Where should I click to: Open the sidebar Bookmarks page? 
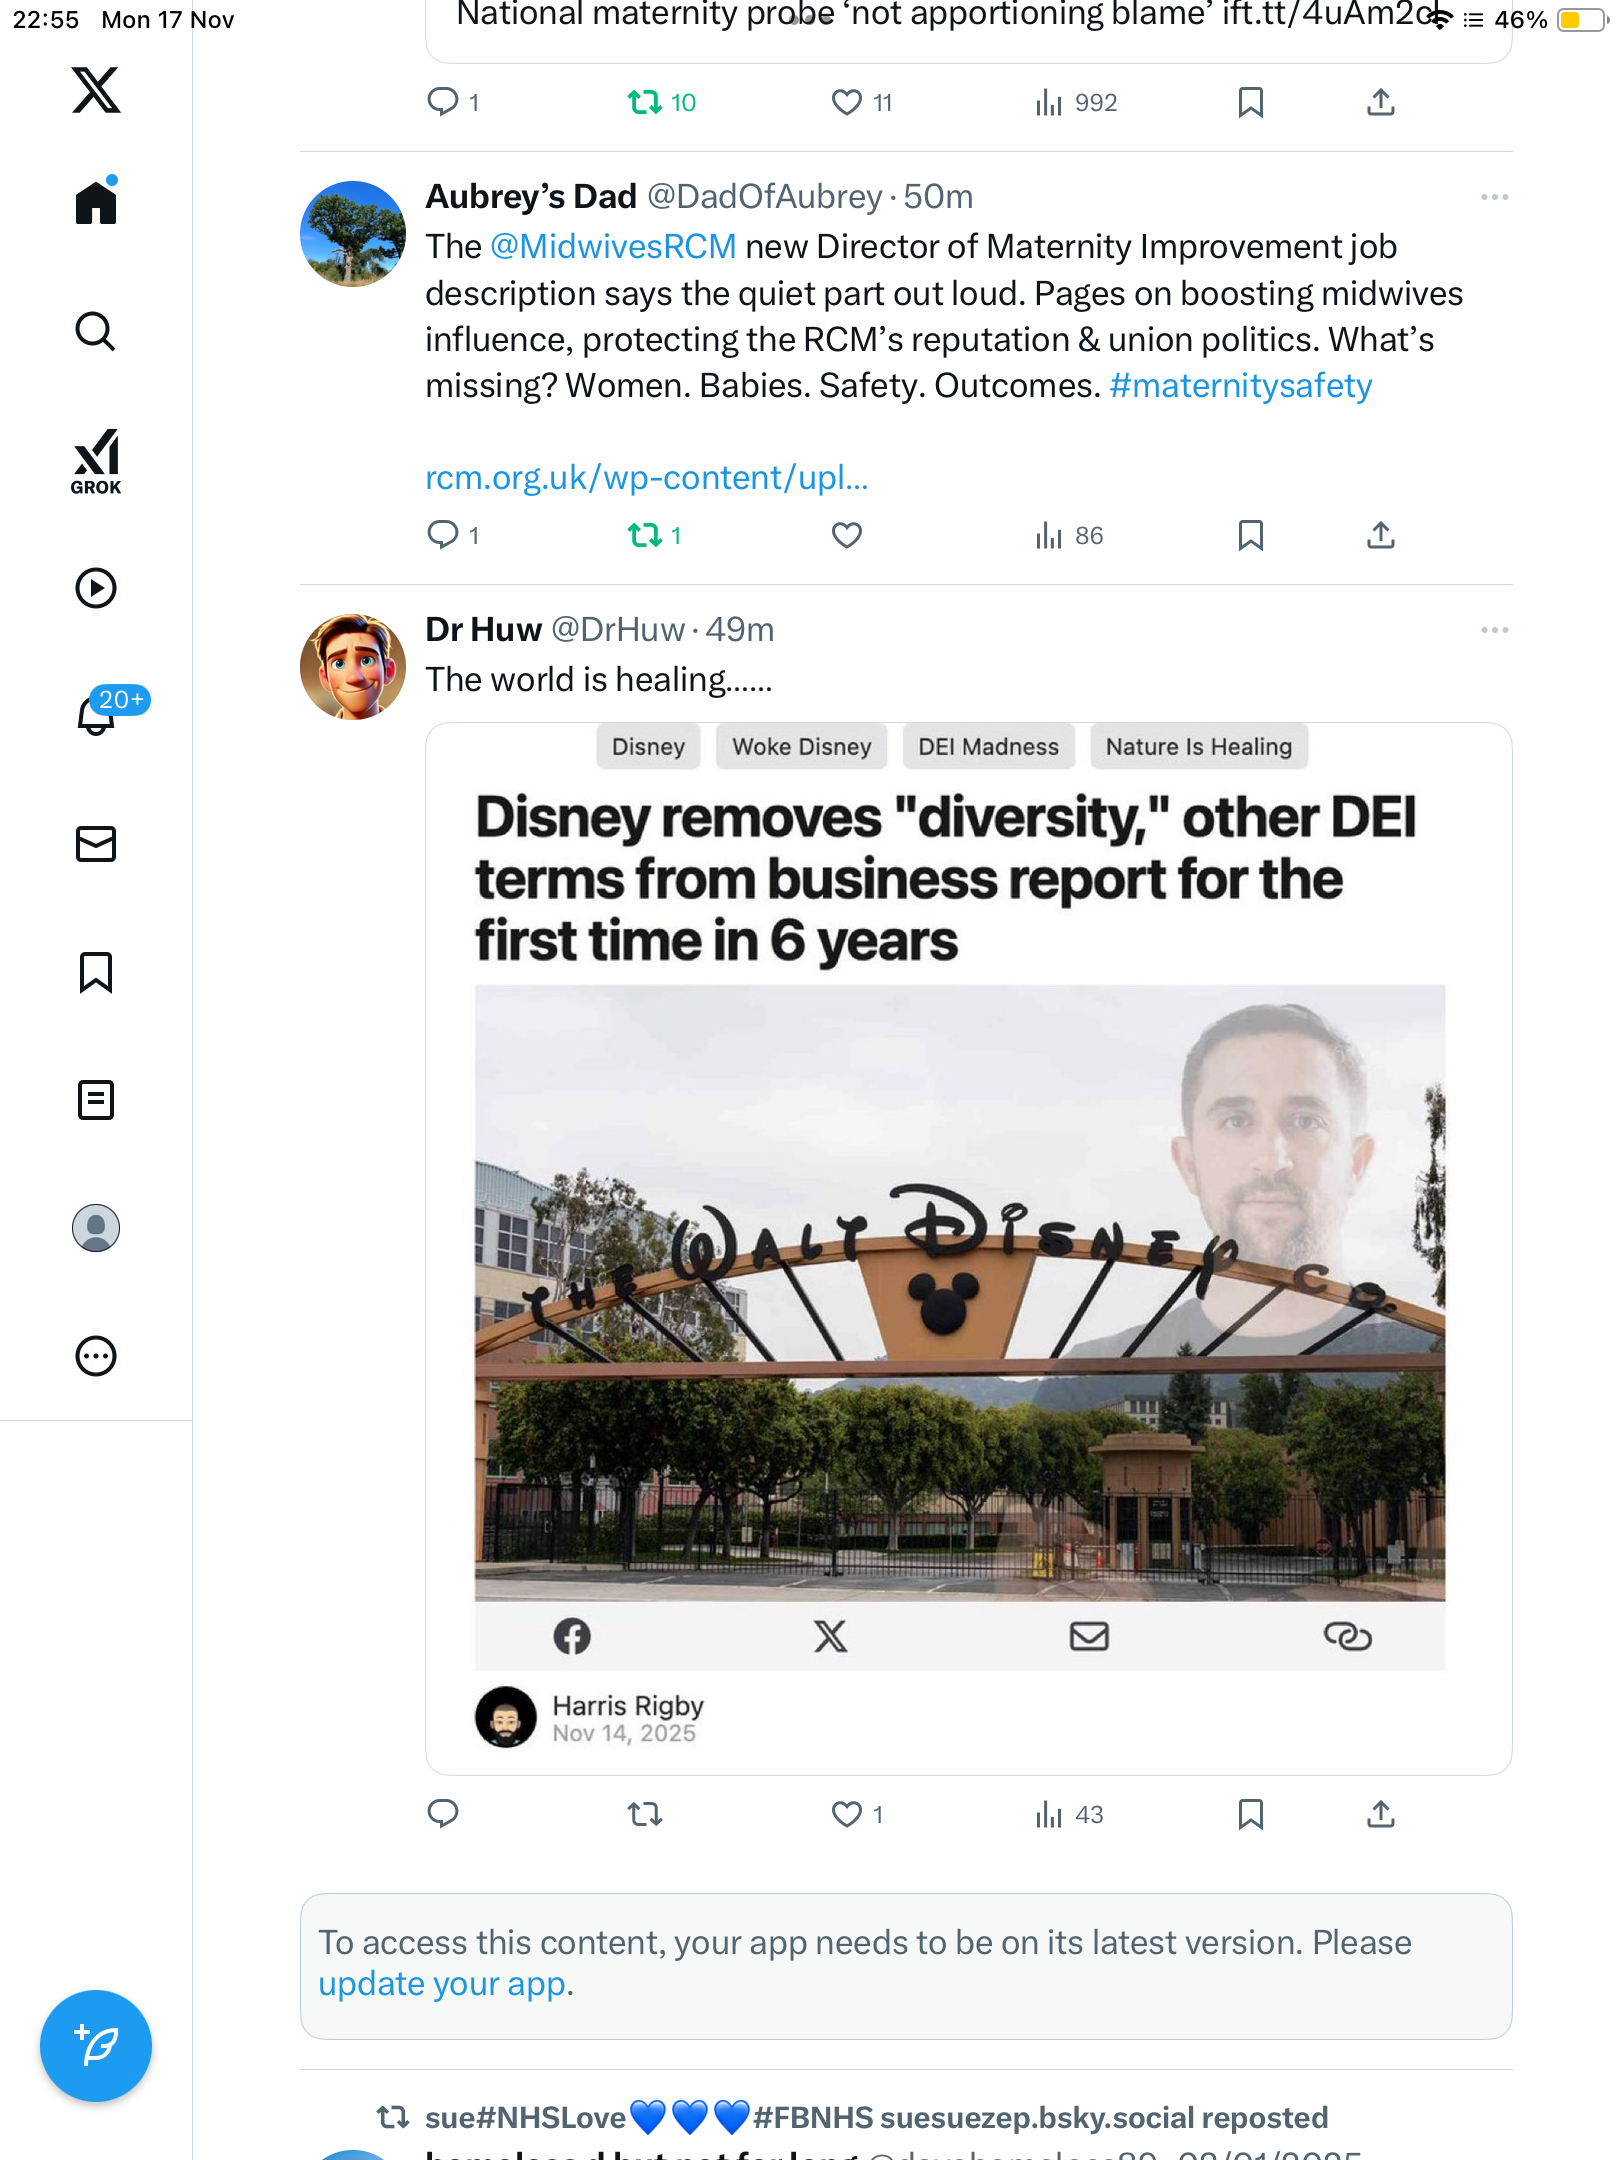pos(96,972)
